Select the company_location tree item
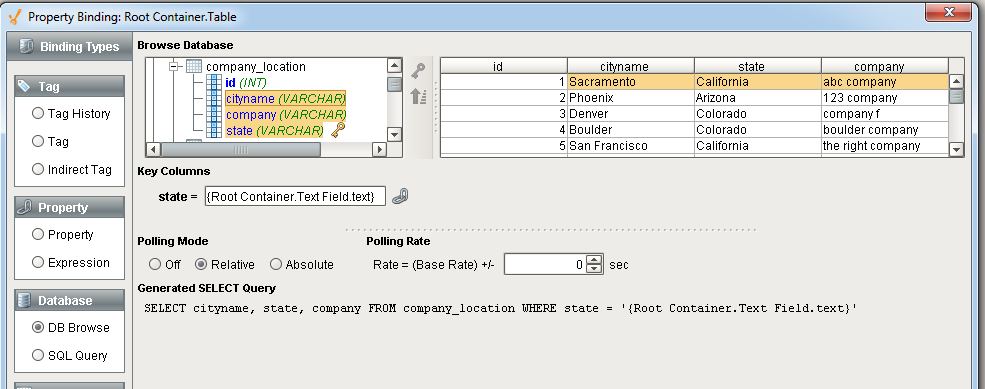The image size is (985, 389). tap(256, 67)
